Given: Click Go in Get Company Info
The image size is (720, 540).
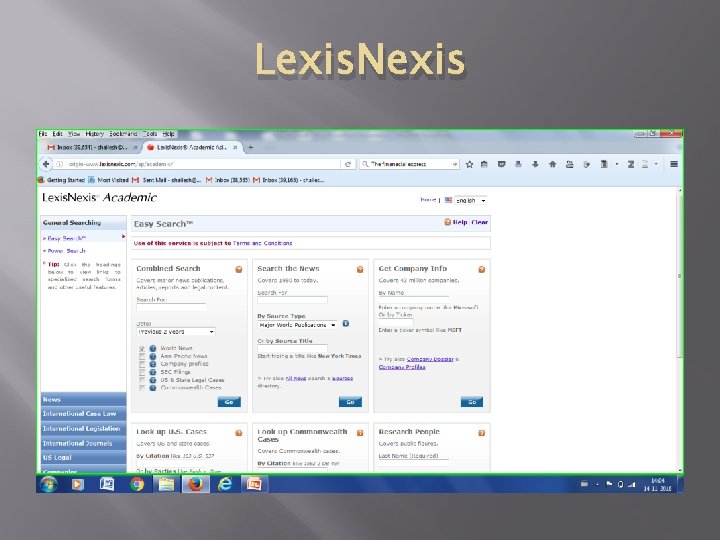Looking at the screenshot, I should point(472,402).
